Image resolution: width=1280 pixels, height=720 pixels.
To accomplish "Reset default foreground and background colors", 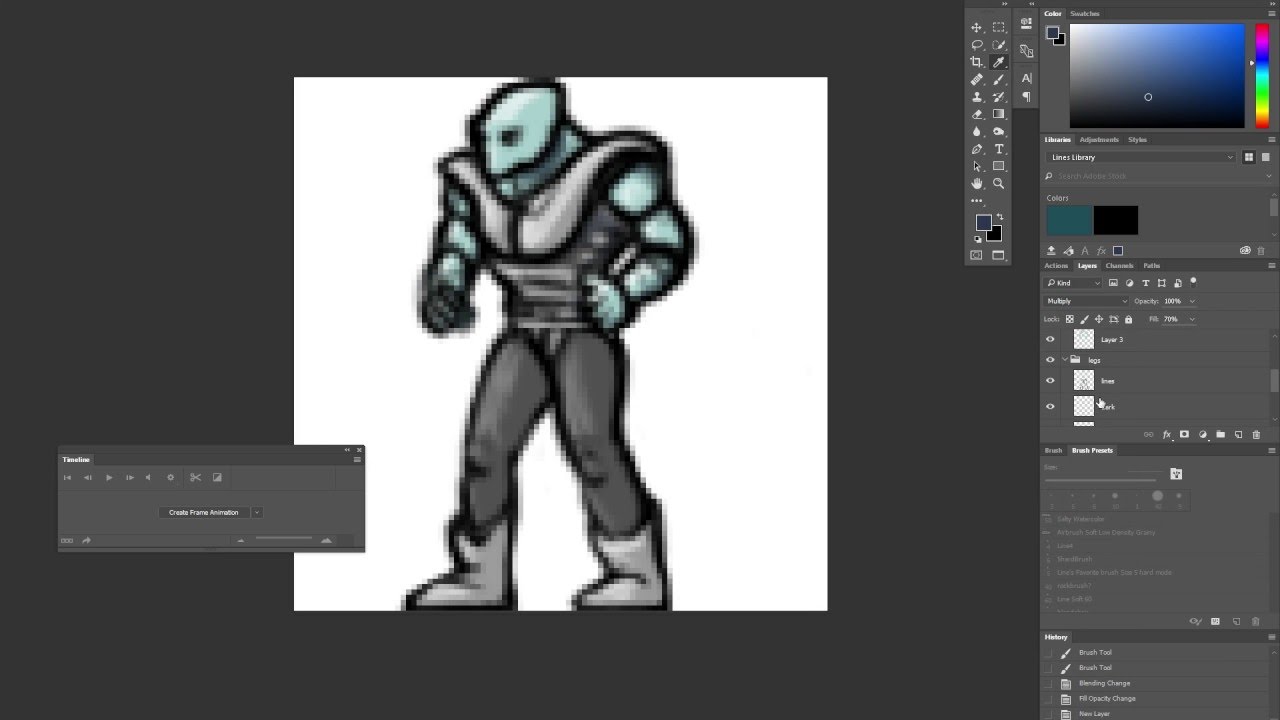I will (x=977, y=239).
